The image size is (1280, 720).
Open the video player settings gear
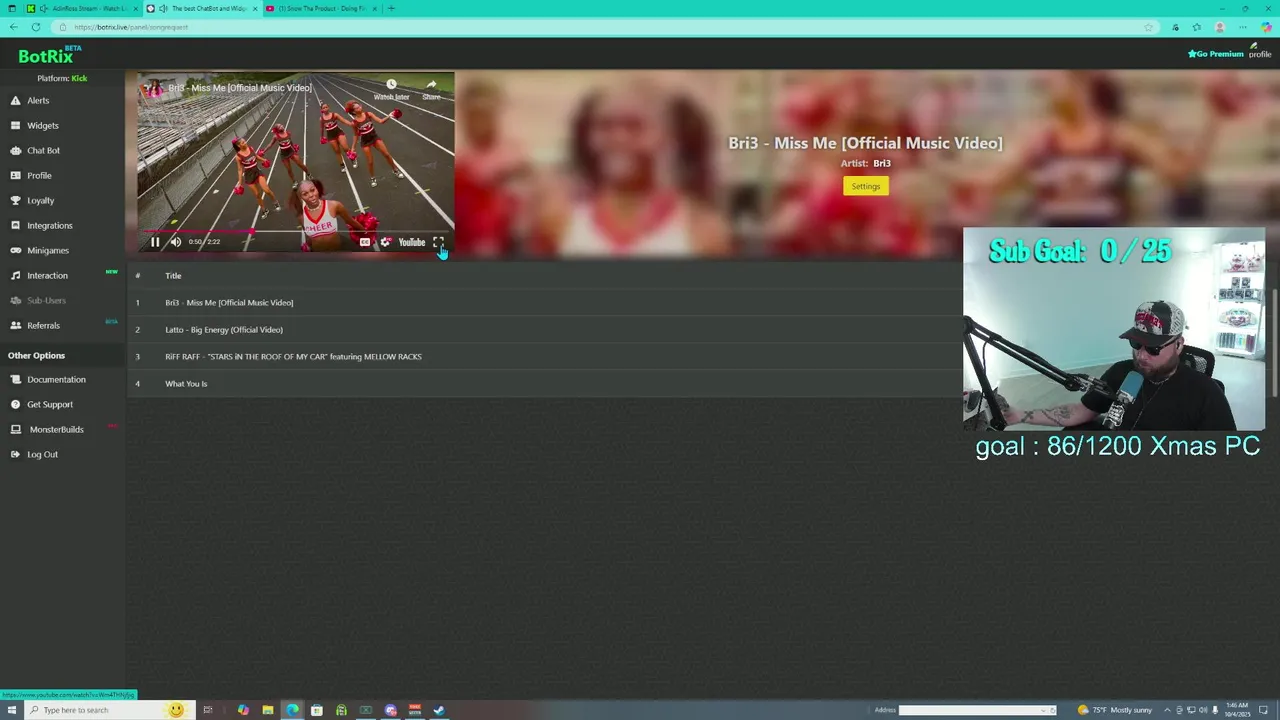click(x=385, y=242)
